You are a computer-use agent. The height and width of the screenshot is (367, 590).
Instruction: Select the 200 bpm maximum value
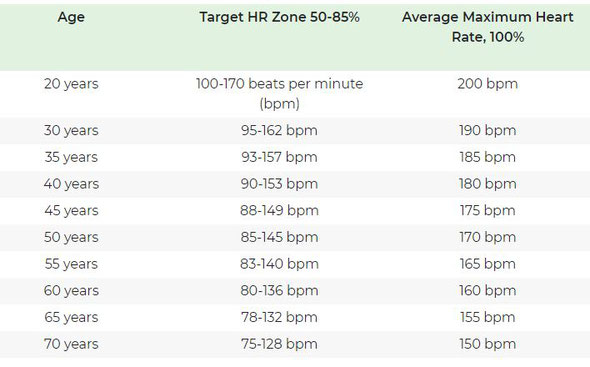click(488, 84)
